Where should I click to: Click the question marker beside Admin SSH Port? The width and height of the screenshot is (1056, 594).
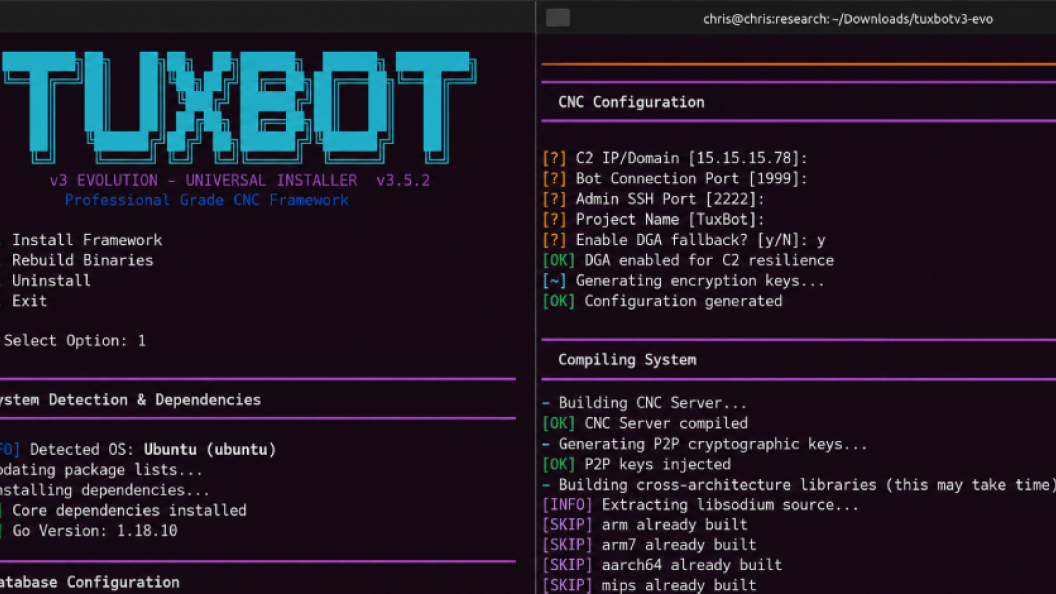click(554, 199)
